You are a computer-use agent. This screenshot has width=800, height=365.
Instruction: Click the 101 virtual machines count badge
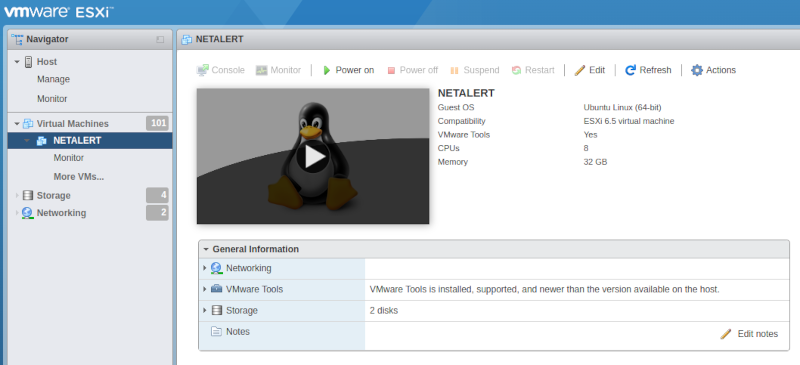[157, 123]
